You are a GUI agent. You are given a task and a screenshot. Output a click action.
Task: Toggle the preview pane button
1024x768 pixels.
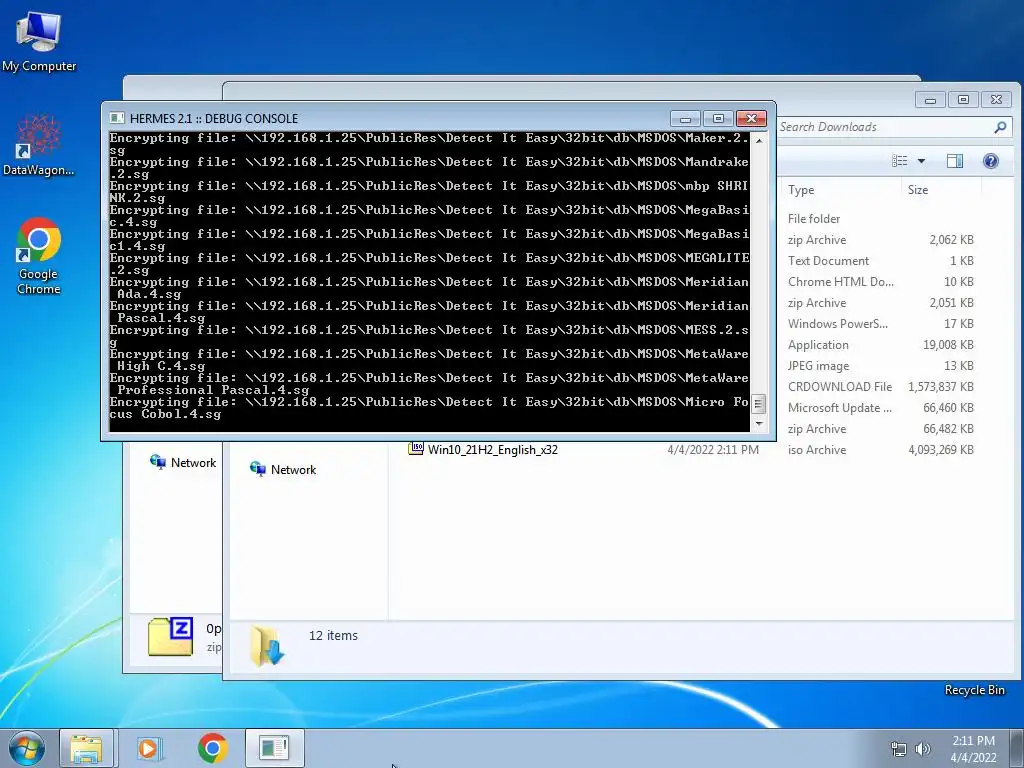[x=955, y=161]
